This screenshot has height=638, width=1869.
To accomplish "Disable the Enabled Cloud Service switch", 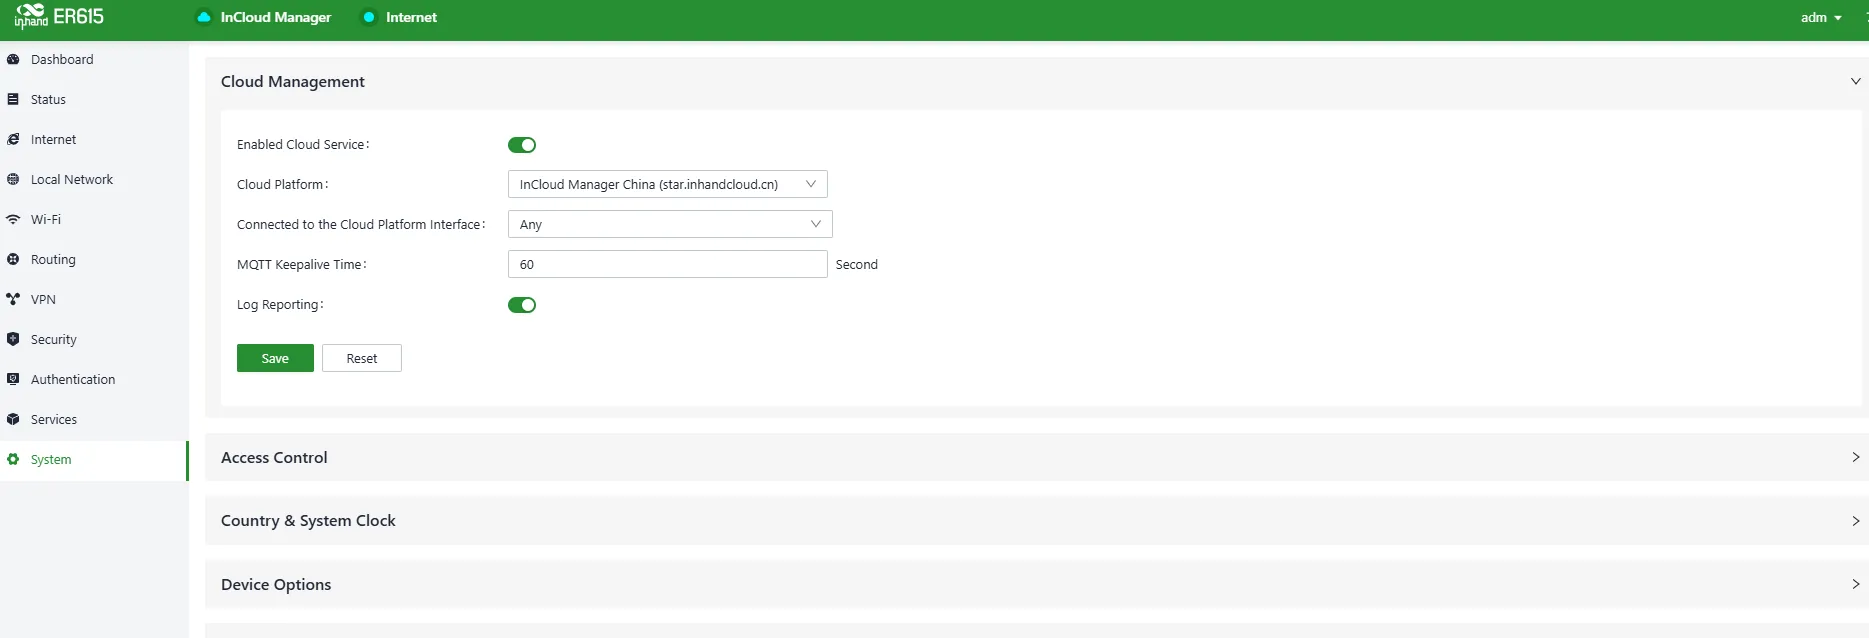I will click(522, 145).
